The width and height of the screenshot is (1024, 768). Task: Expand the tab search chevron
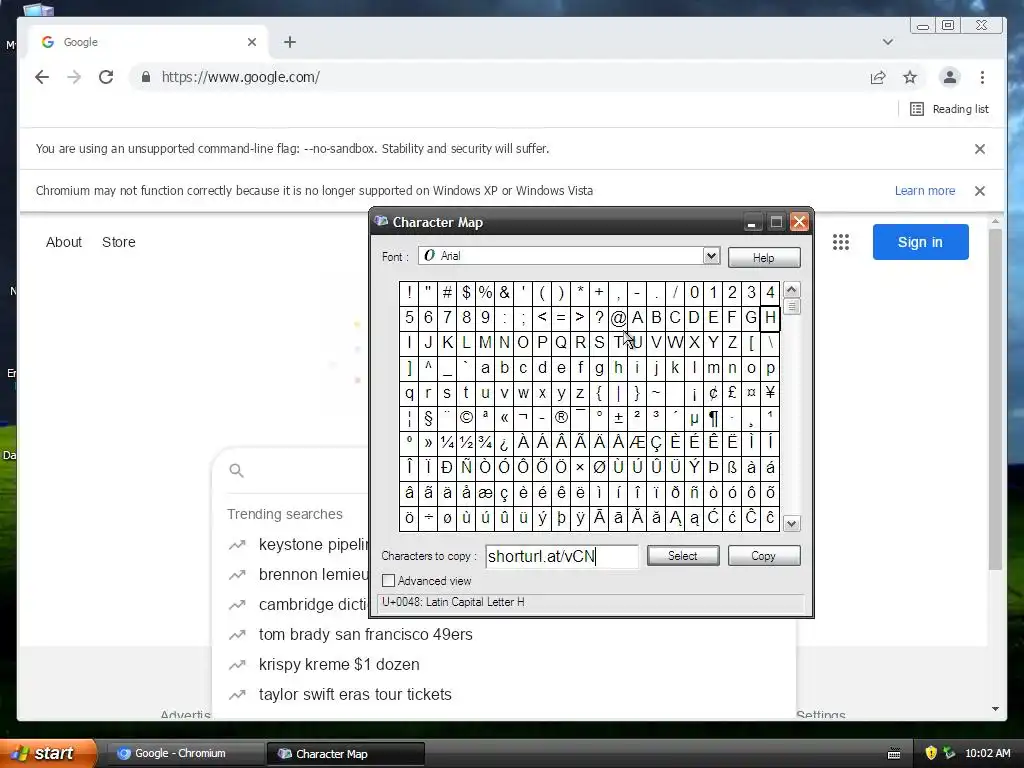coord(888,42)
